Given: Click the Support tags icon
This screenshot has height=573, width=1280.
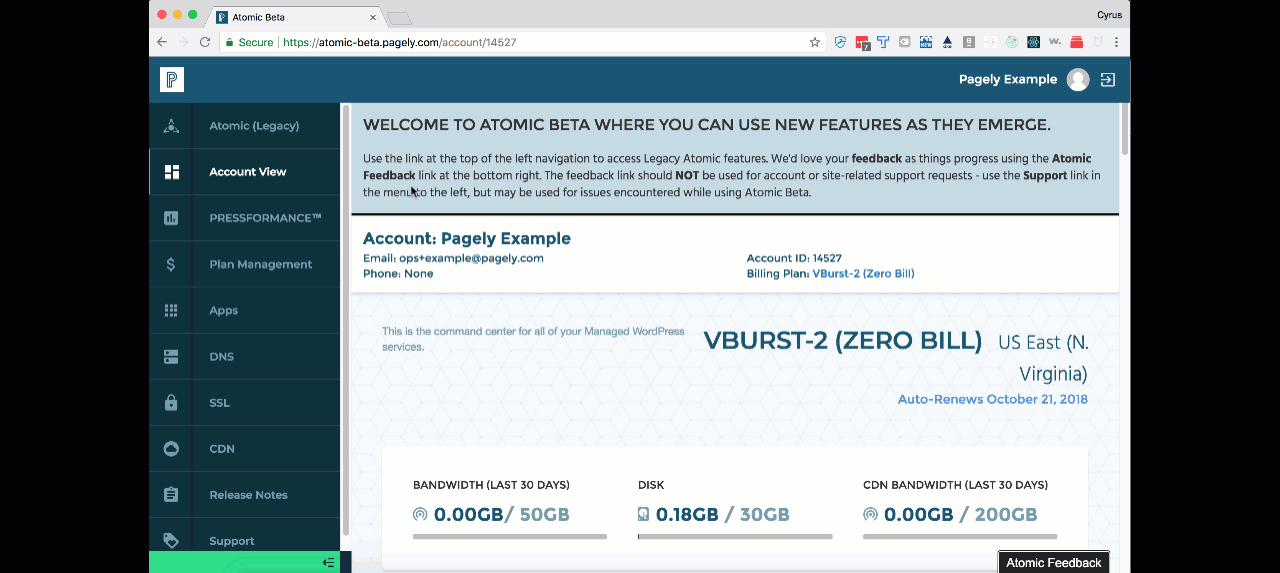Looking at the screenshot, I should click(171, 541).
